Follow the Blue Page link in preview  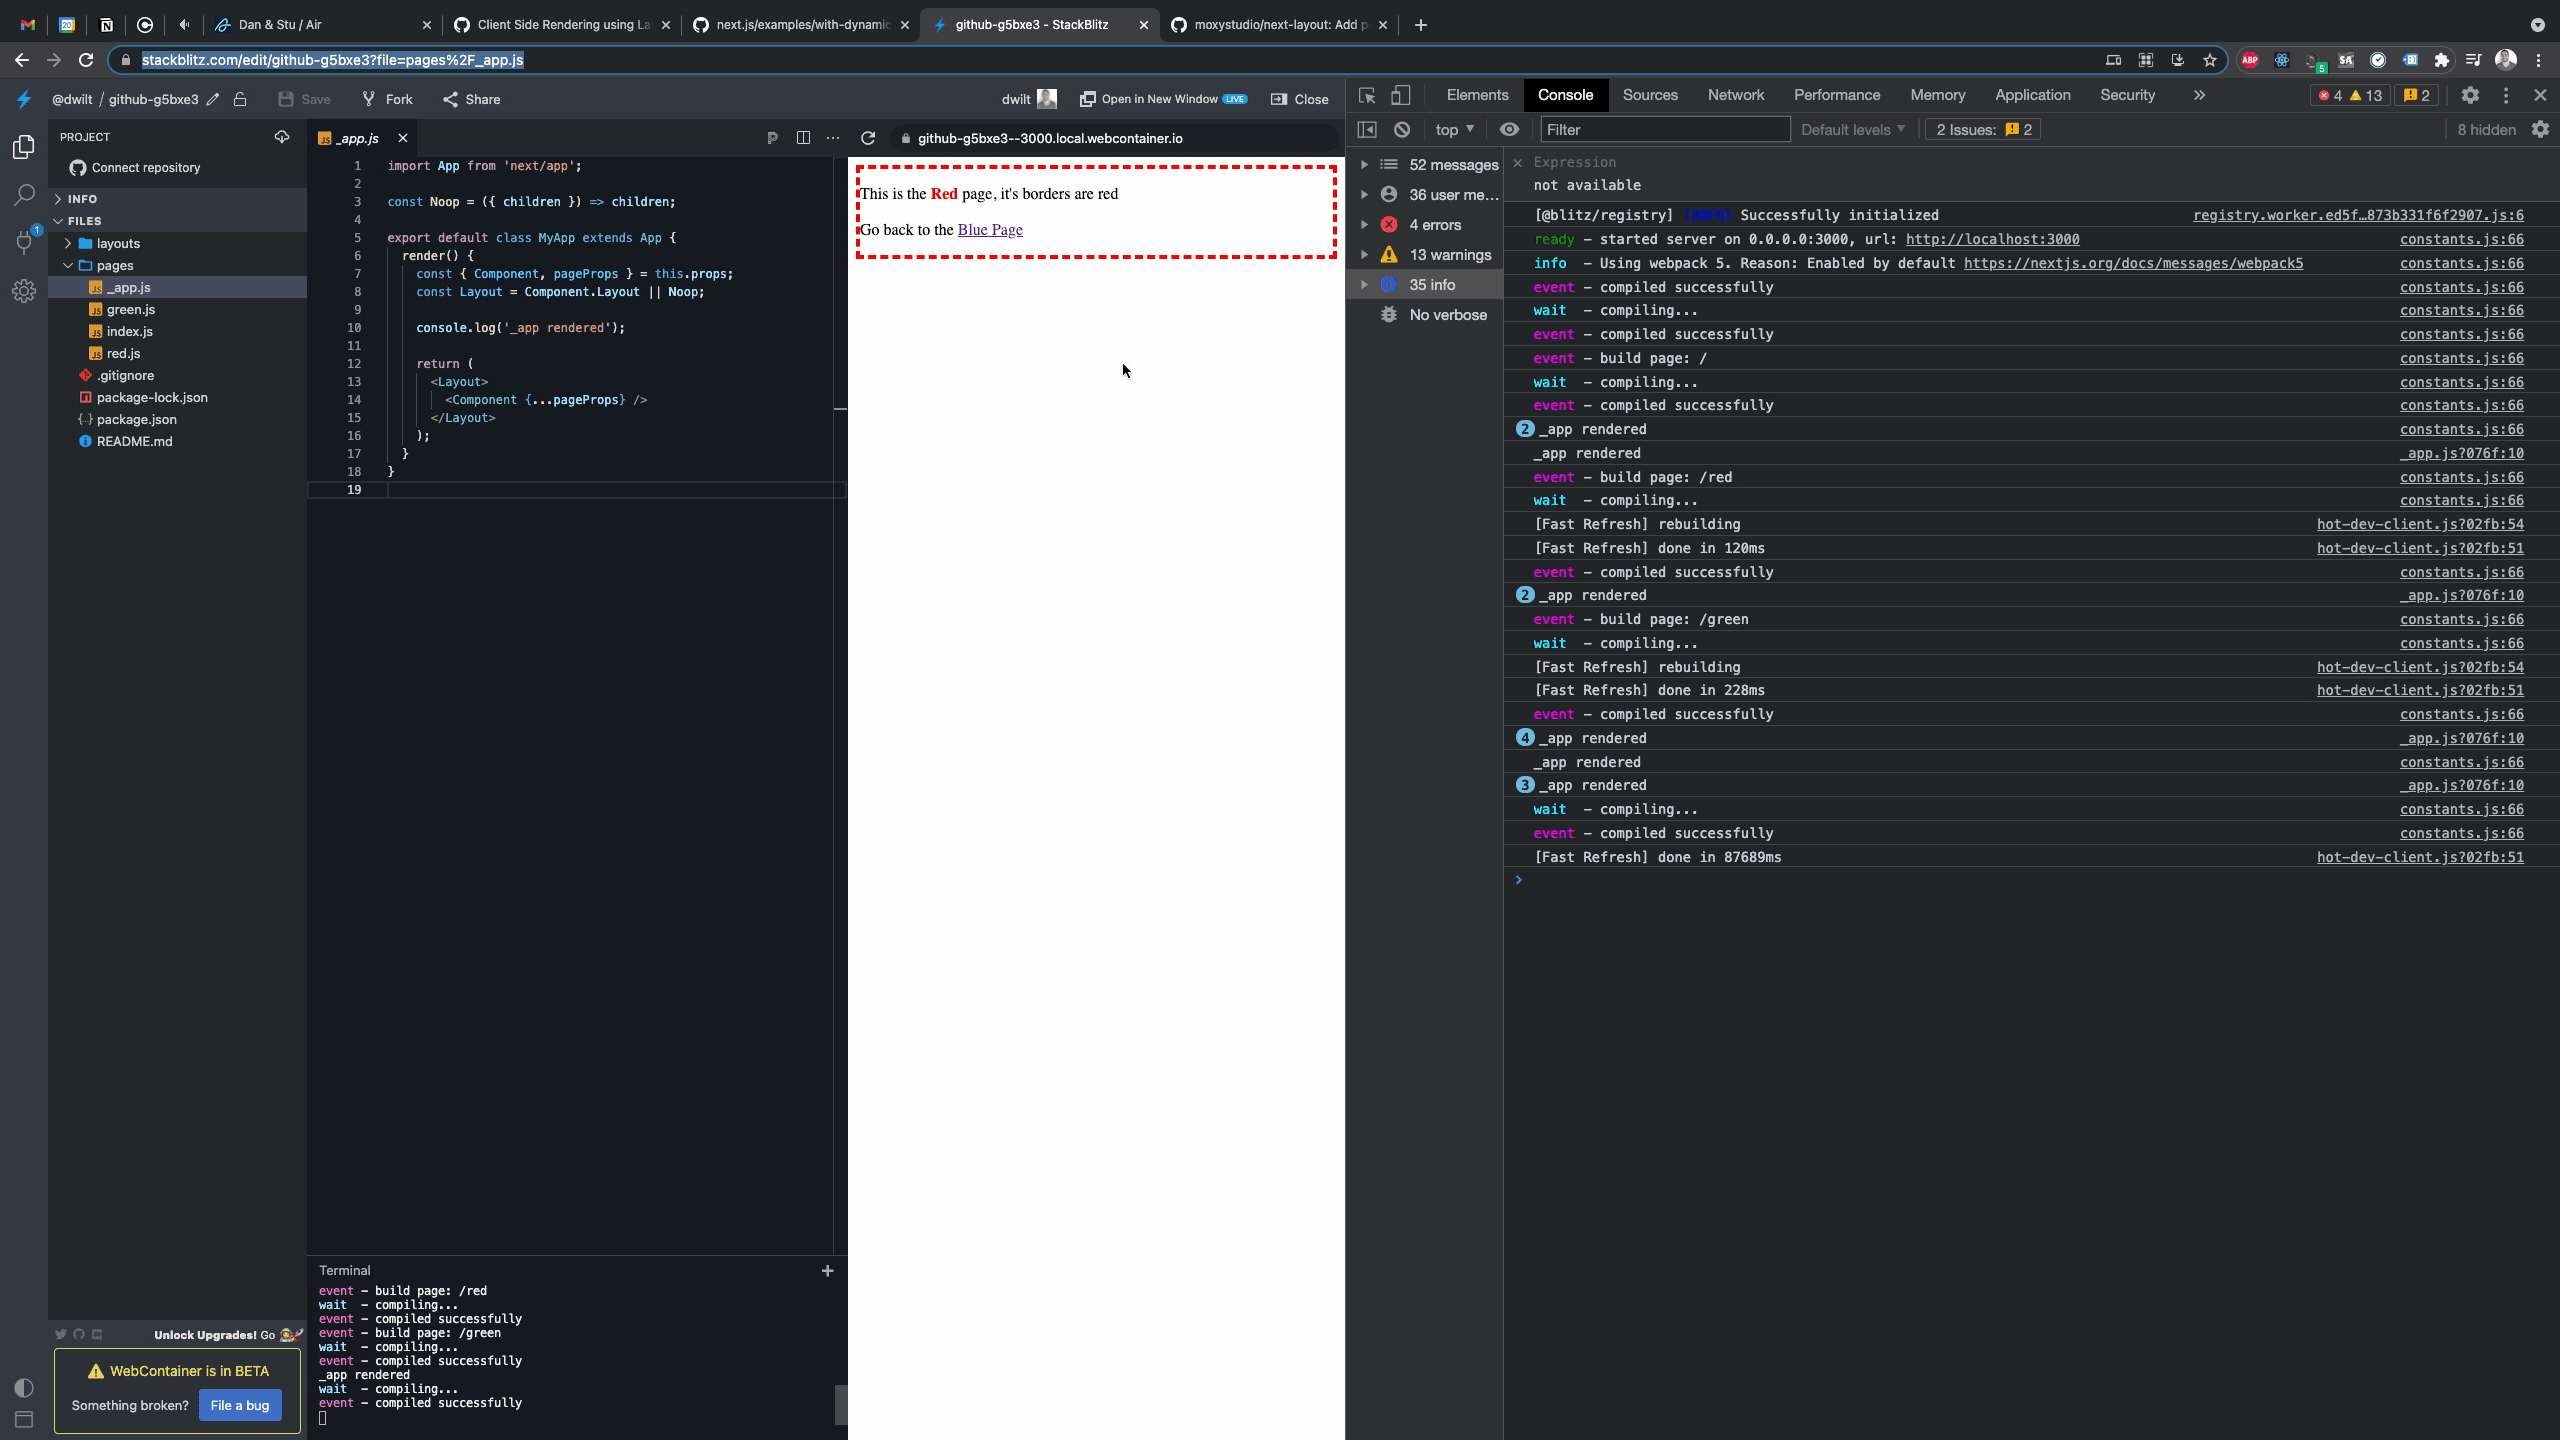click(989, 229)
